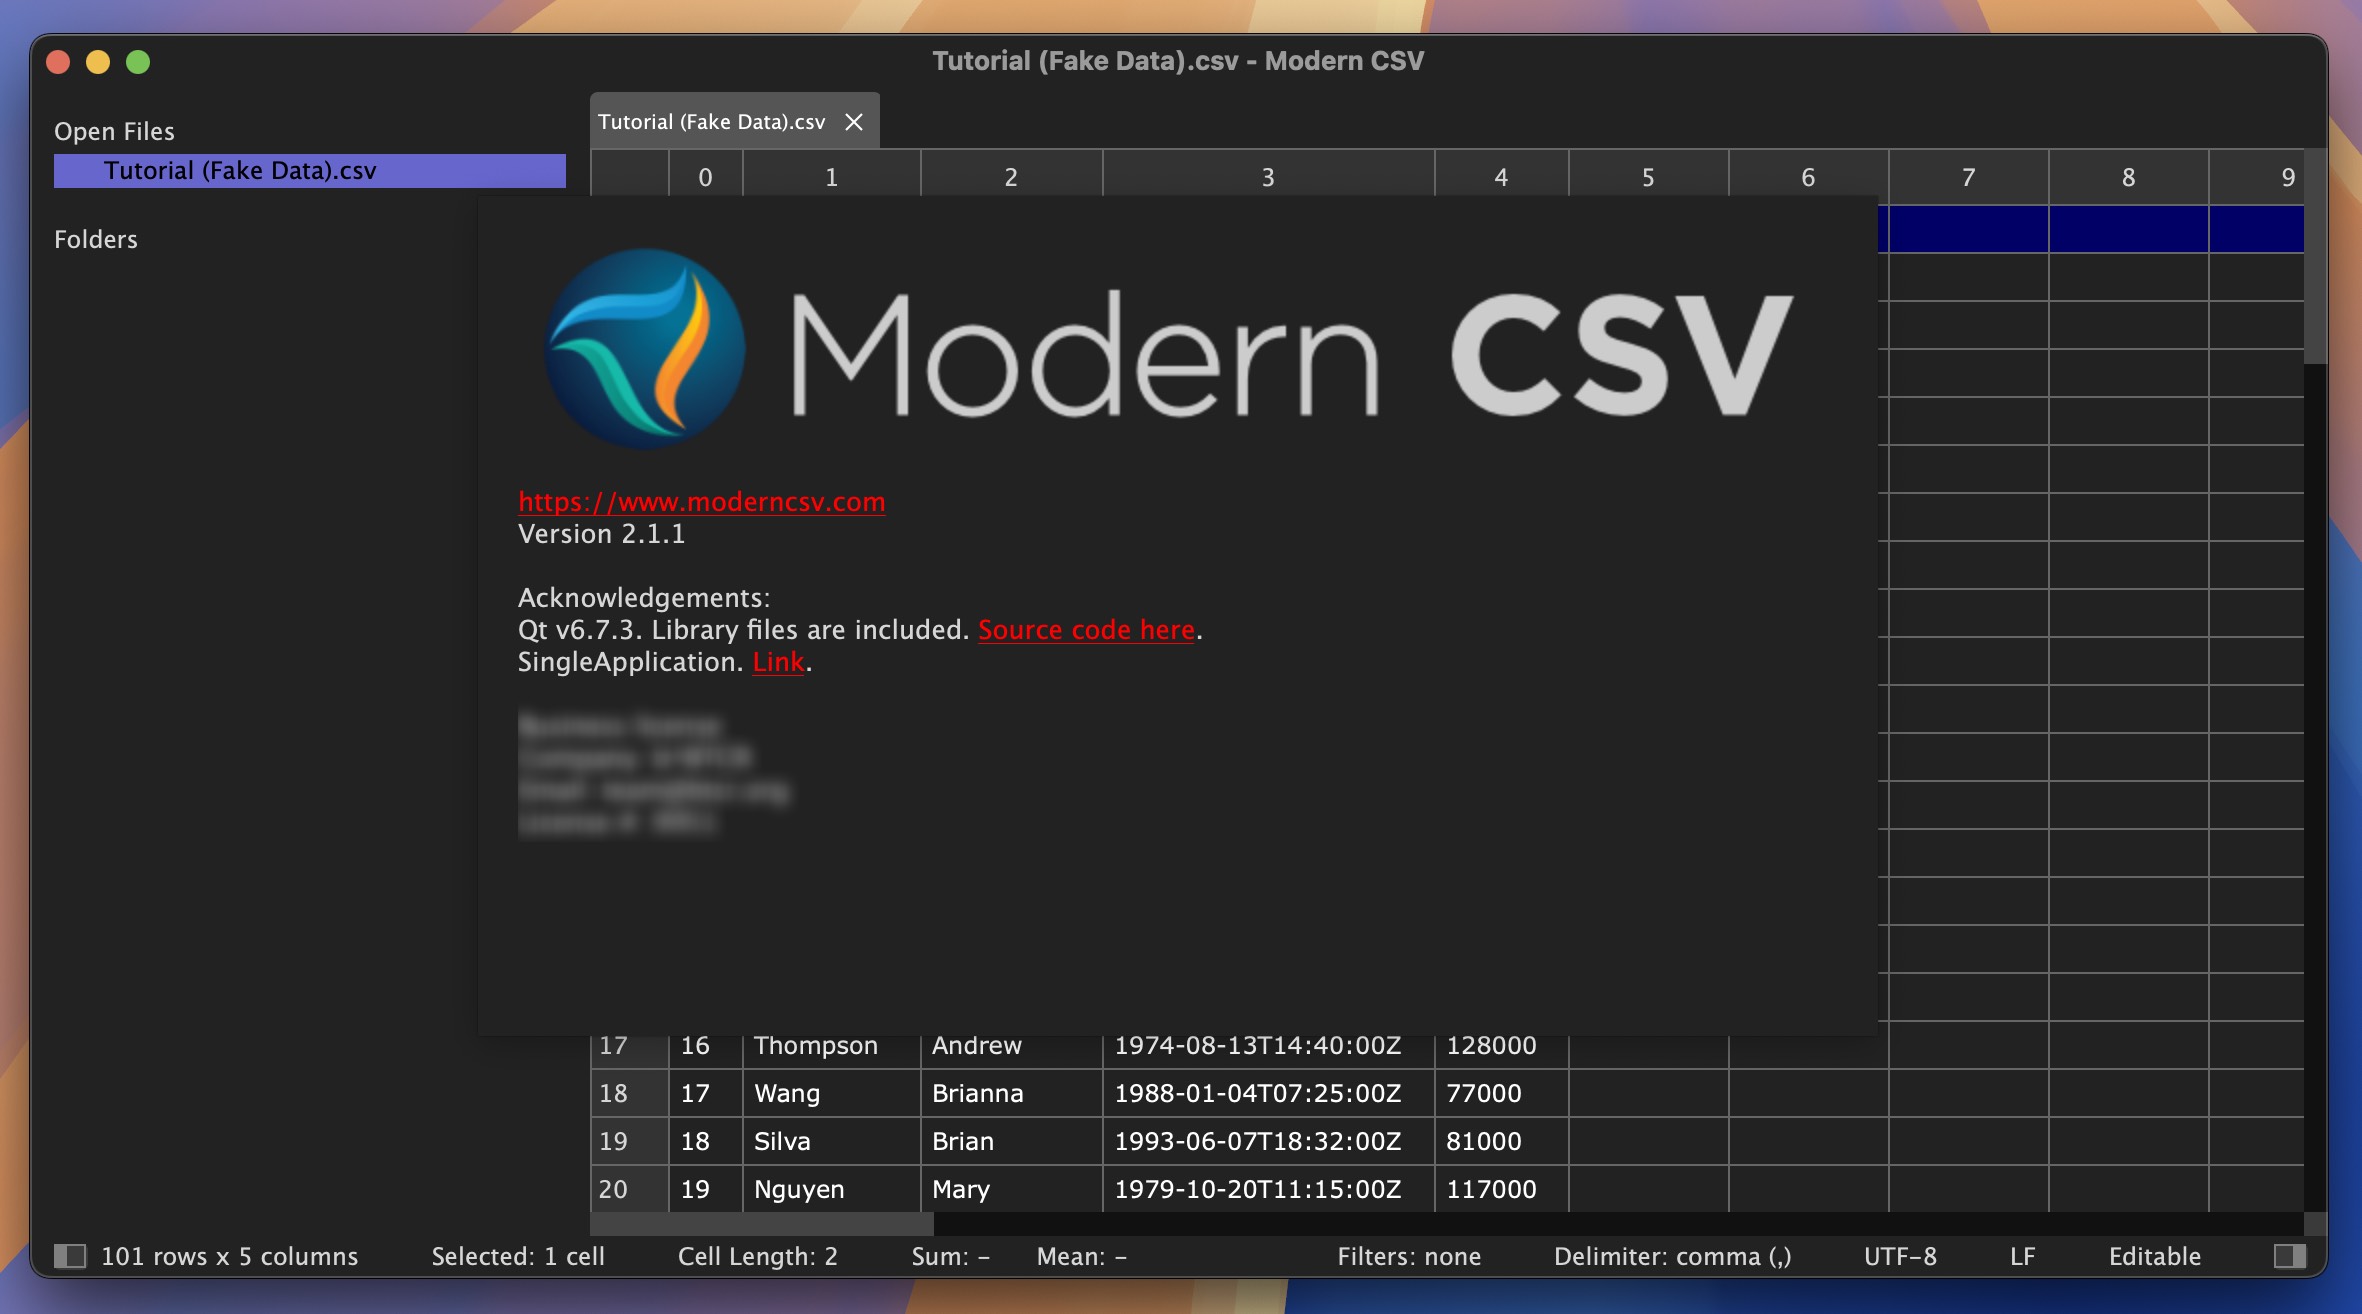Click the Nguyen cell
This screenshot has width=2362, height=1314.
click(831, 1189)
